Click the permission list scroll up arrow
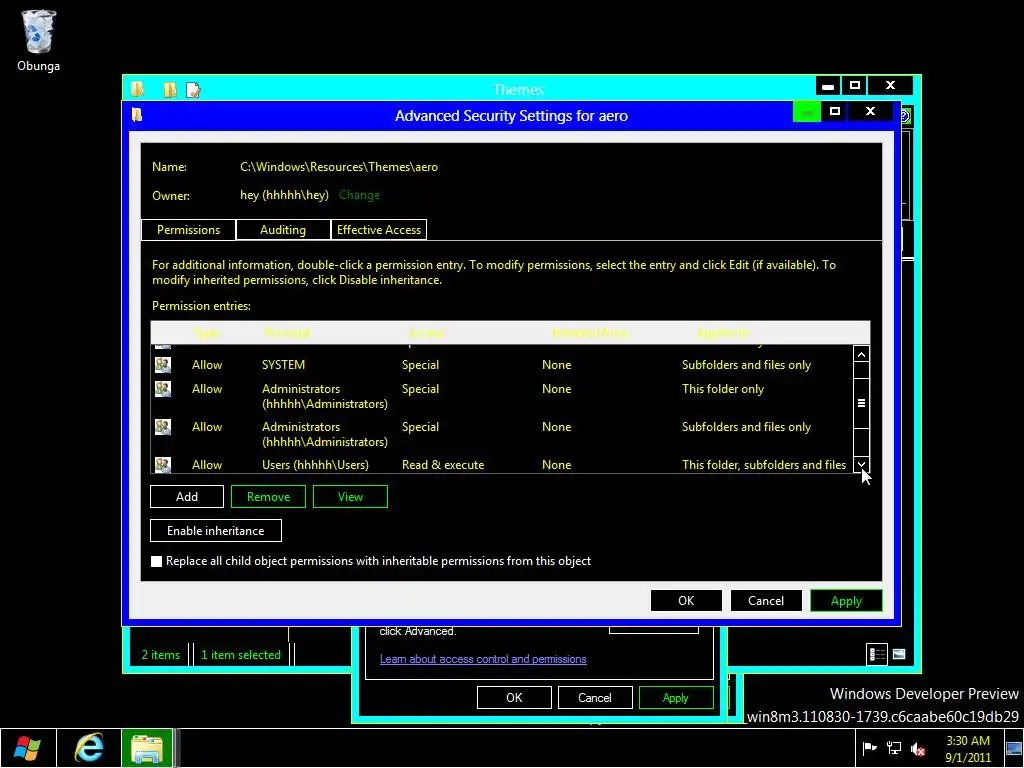Image resolution: width=1024 pixels, height=768 pixels. click(861, 354)
